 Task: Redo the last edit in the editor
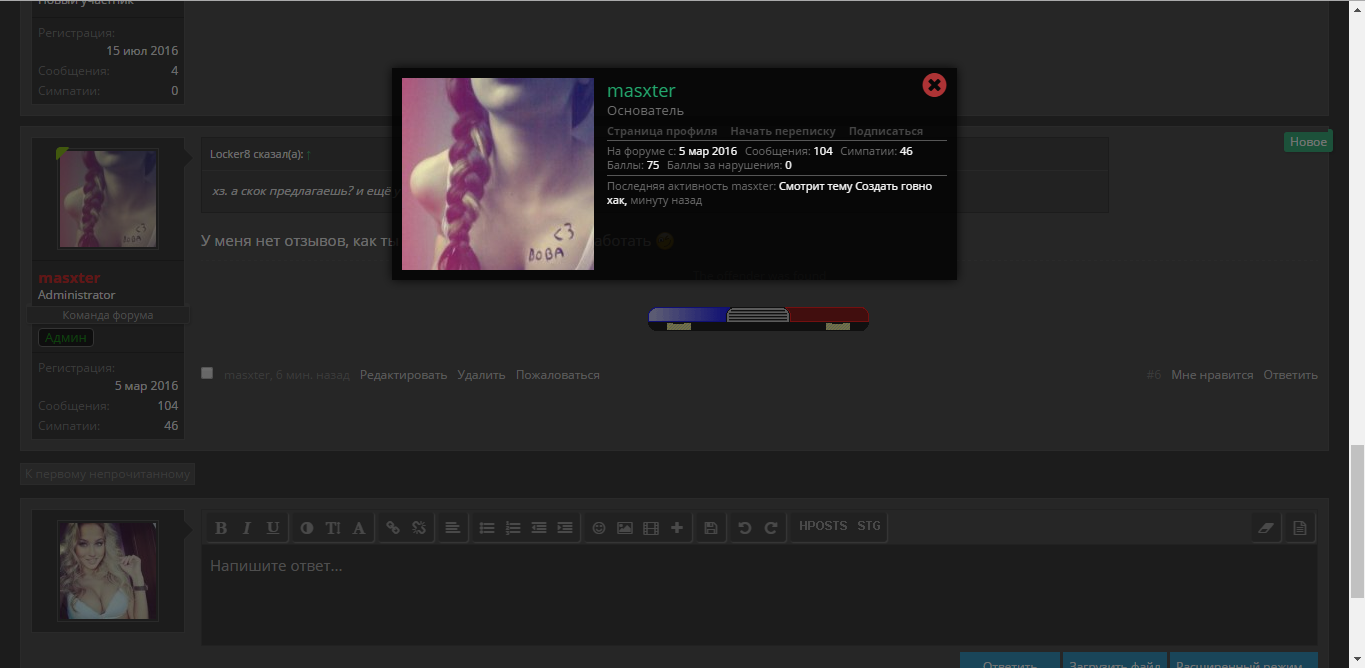tap(771, 528)
